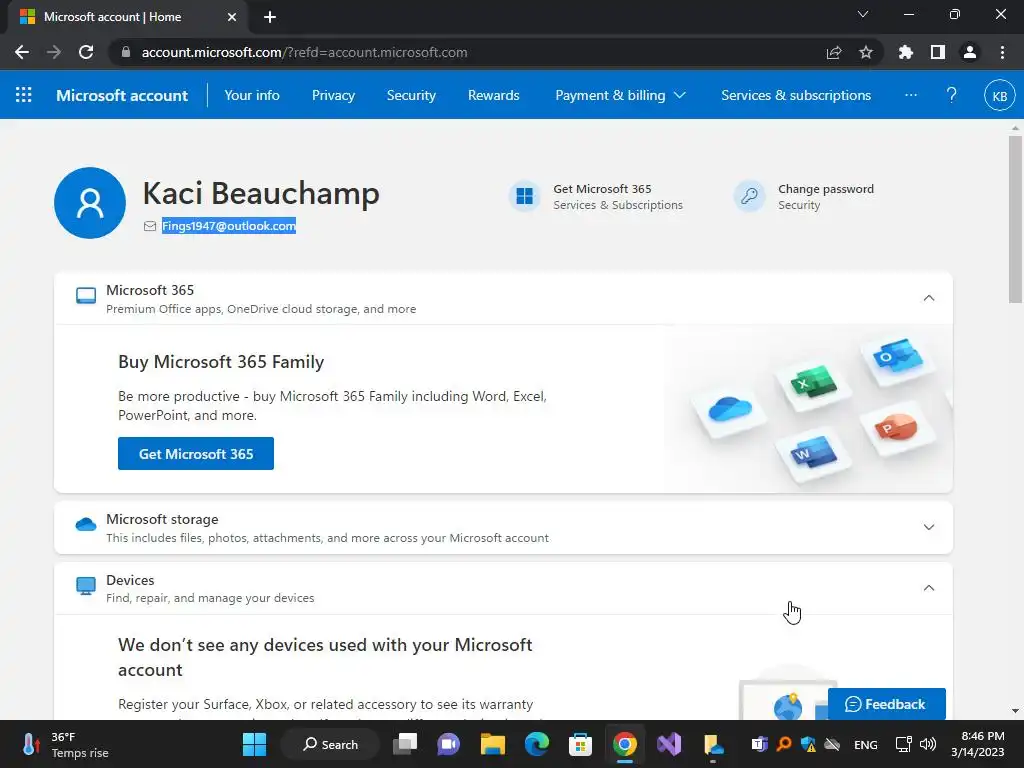Click the page vertical scrollbar

(x=1015, y=219)
